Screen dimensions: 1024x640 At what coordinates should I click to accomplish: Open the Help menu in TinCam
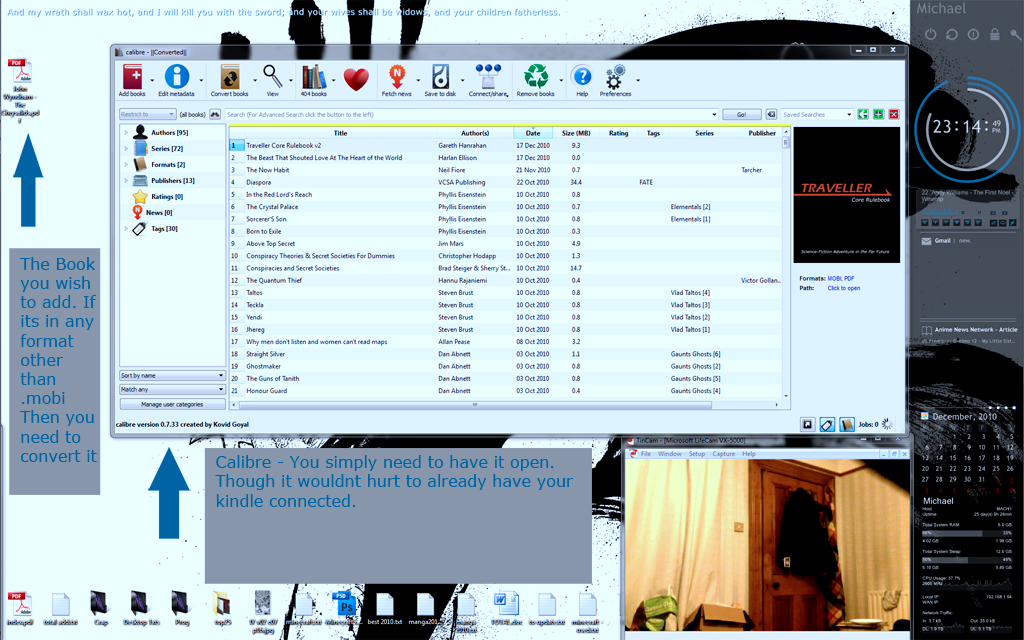(749, 454)
